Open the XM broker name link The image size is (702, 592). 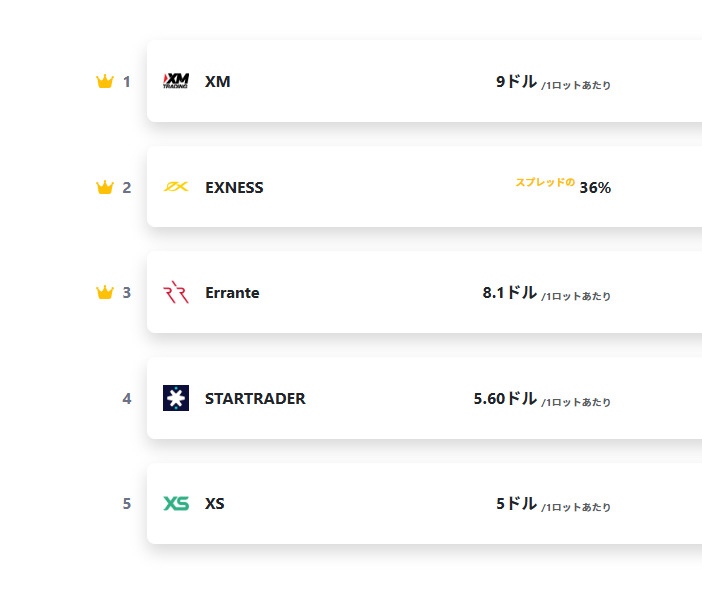click(218, 82)
